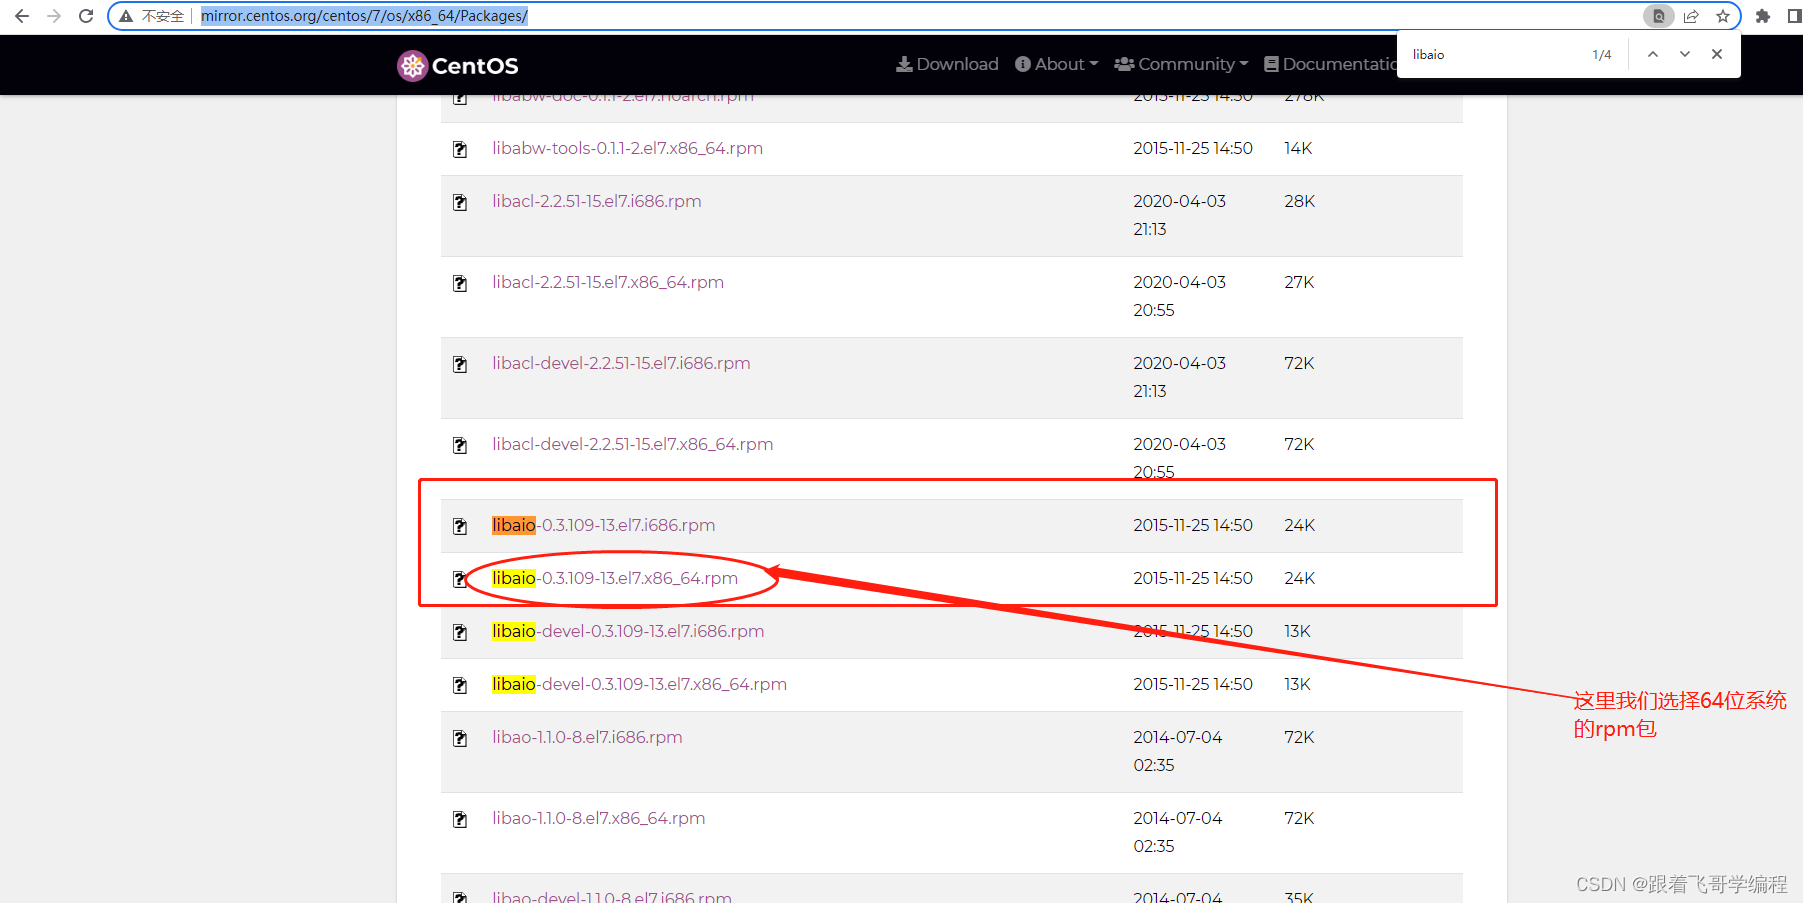Open libao-1.1.0-8.el7.x86_64.rpm link
Image resolution: width=1803 pixels, height=903 pixels.
pyautogui.click(x=598, y=818)
